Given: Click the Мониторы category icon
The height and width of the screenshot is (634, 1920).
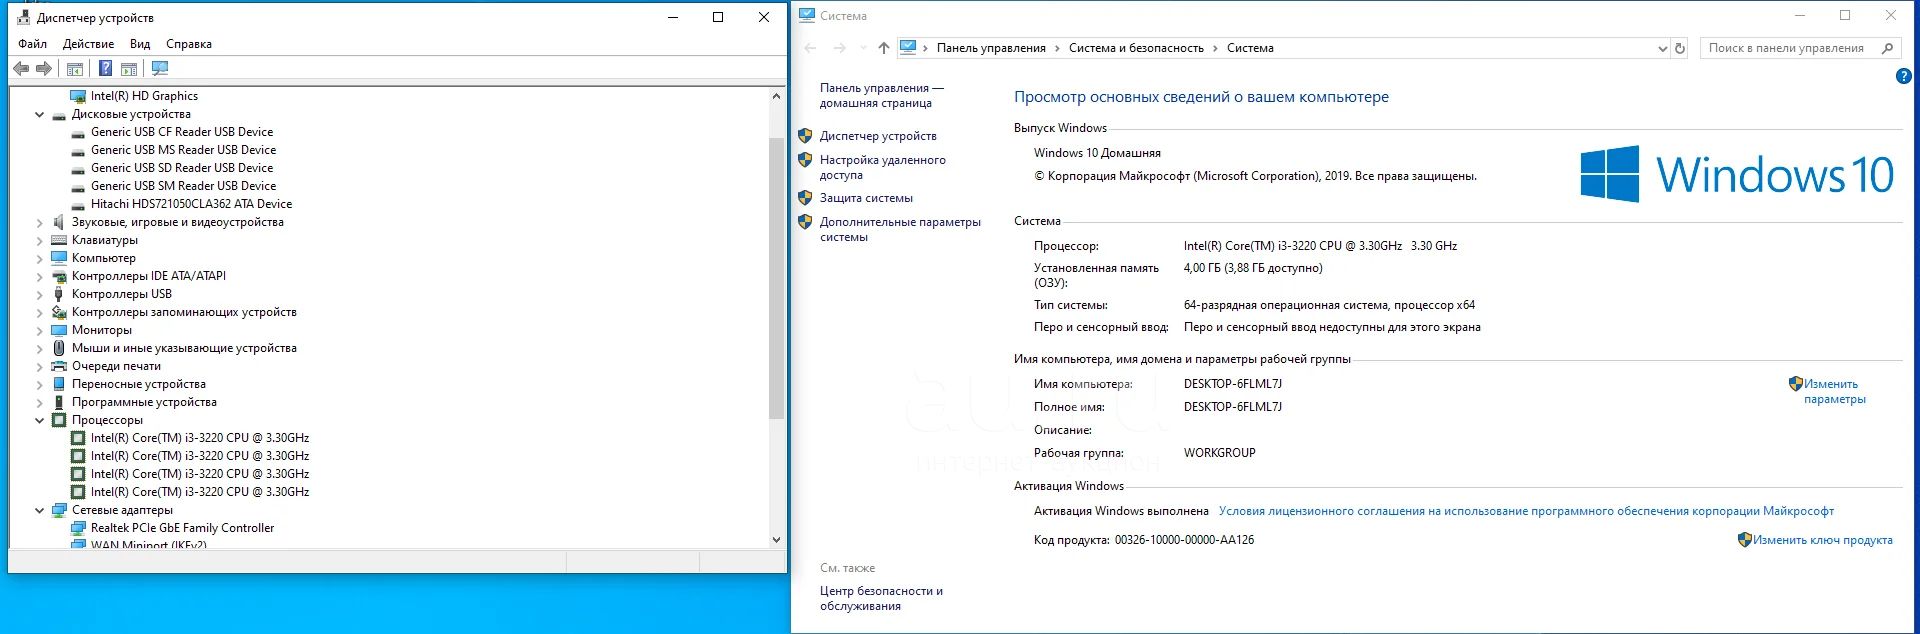Looking at the screenshot, I should (x=59, y=330).
